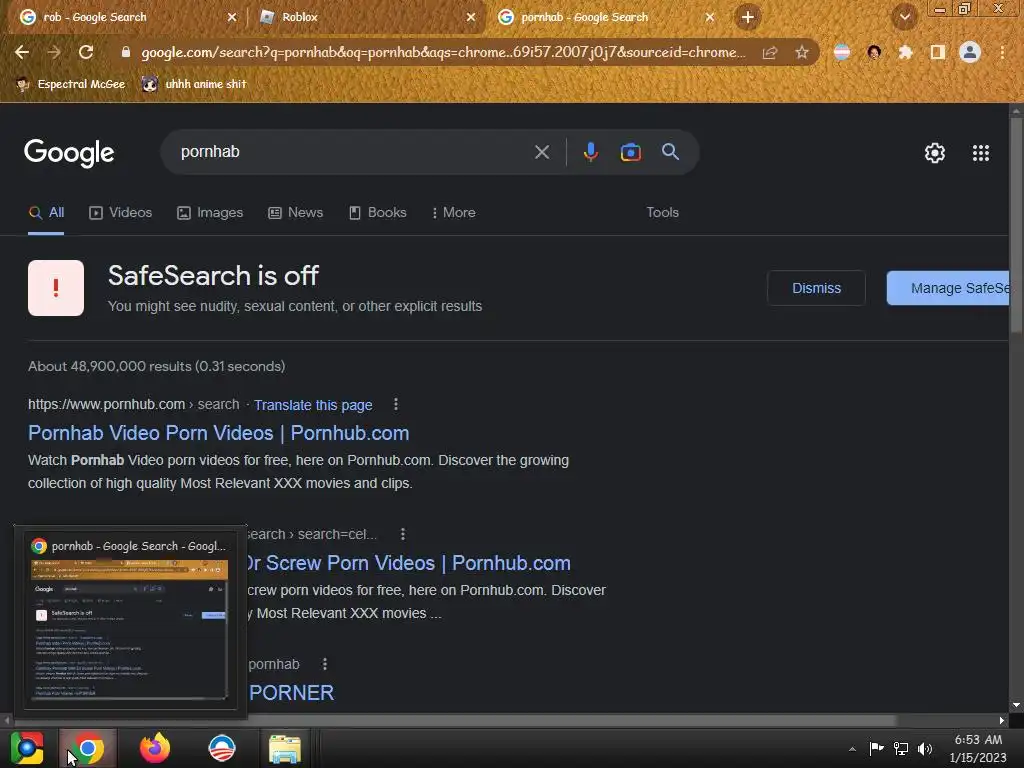This screenshot has height=768, width=1024.
Task: Open Chrome side panel icon
Action: click(938, 52)
